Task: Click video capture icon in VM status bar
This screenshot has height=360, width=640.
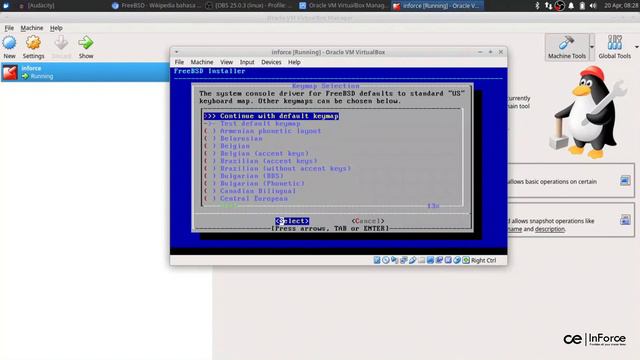Action: point(439,260)
